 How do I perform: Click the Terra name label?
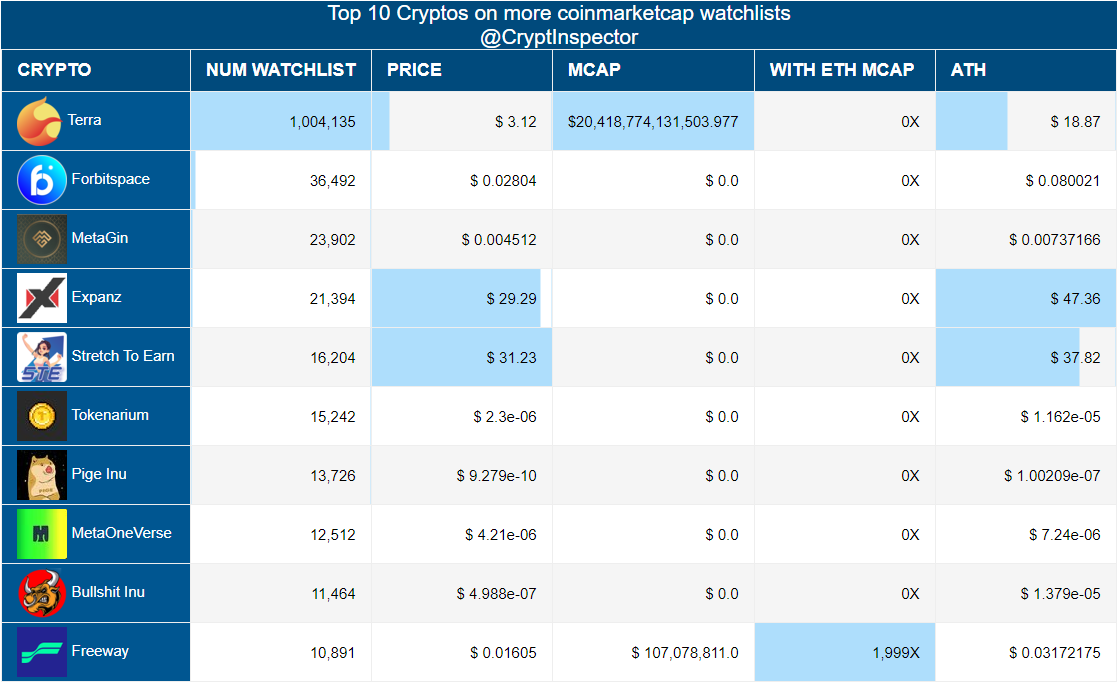[x=84, y=120]
